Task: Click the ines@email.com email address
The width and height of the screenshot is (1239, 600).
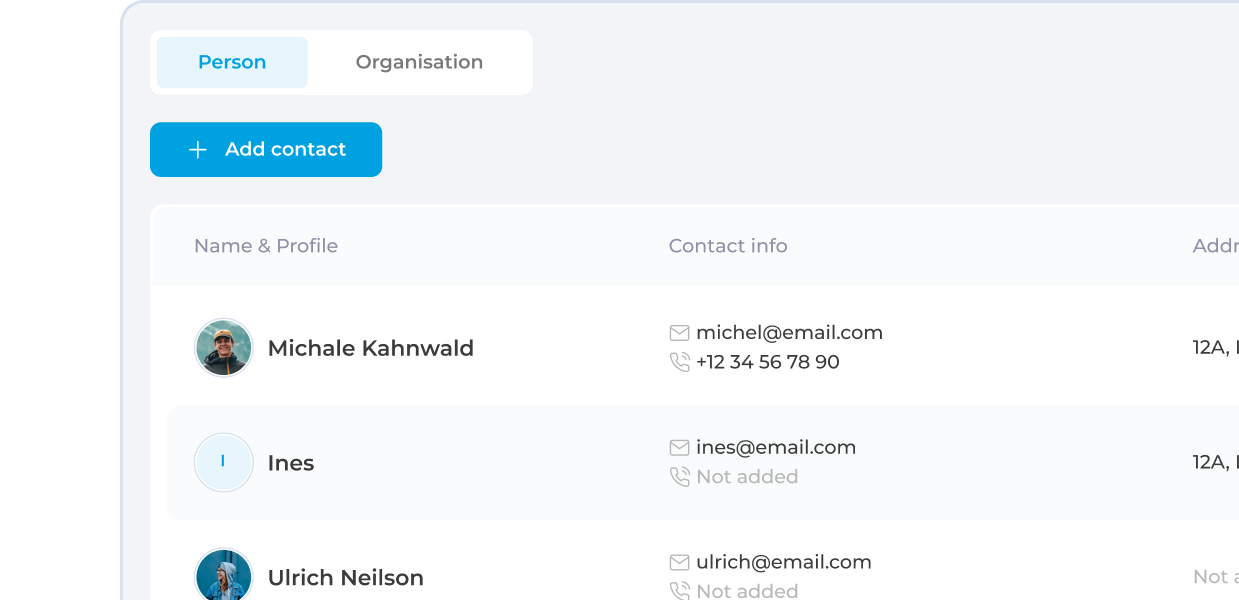Action: [776, 448]
